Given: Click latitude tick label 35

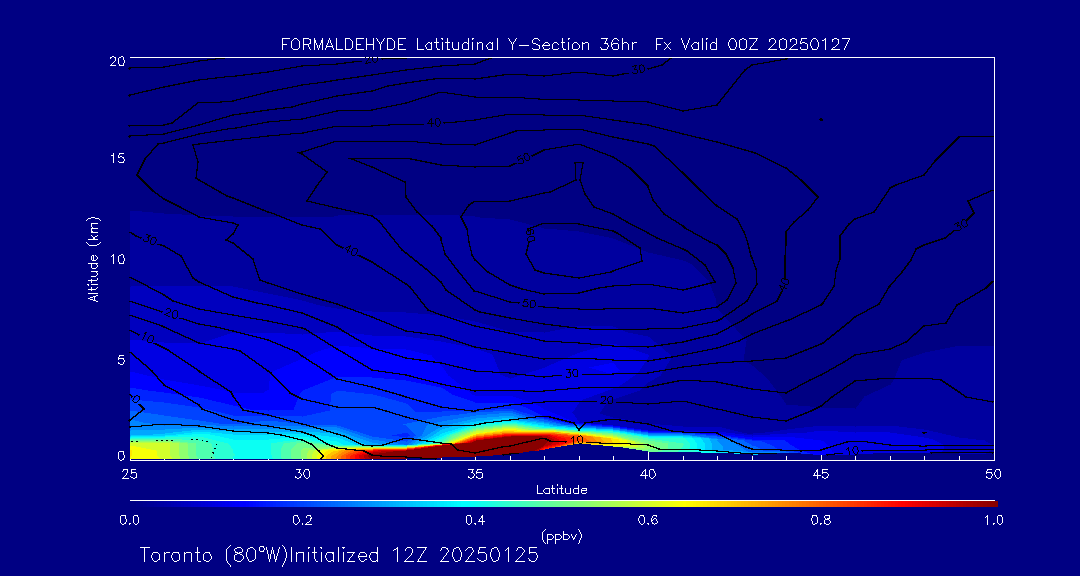Looking at the screenshot, I should [475, 472].
